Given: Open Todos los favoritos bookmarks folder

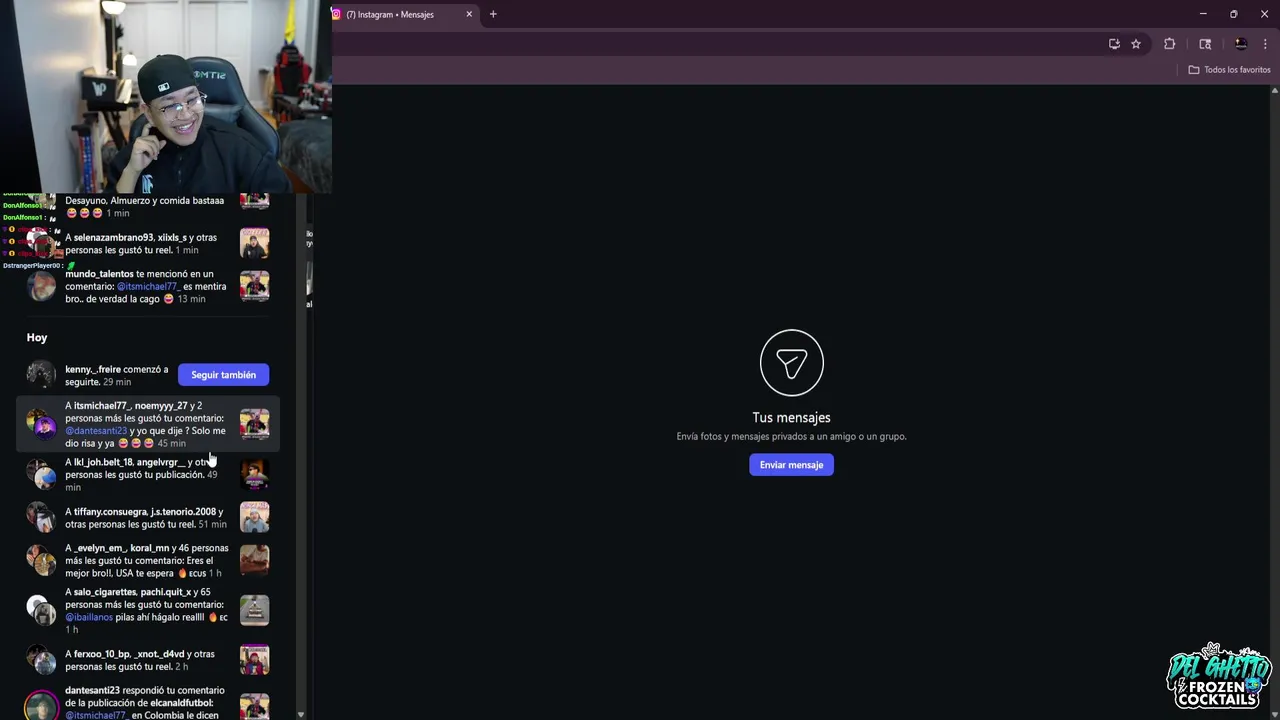Looking at the screenshot, I should (x=1229, y=70).
